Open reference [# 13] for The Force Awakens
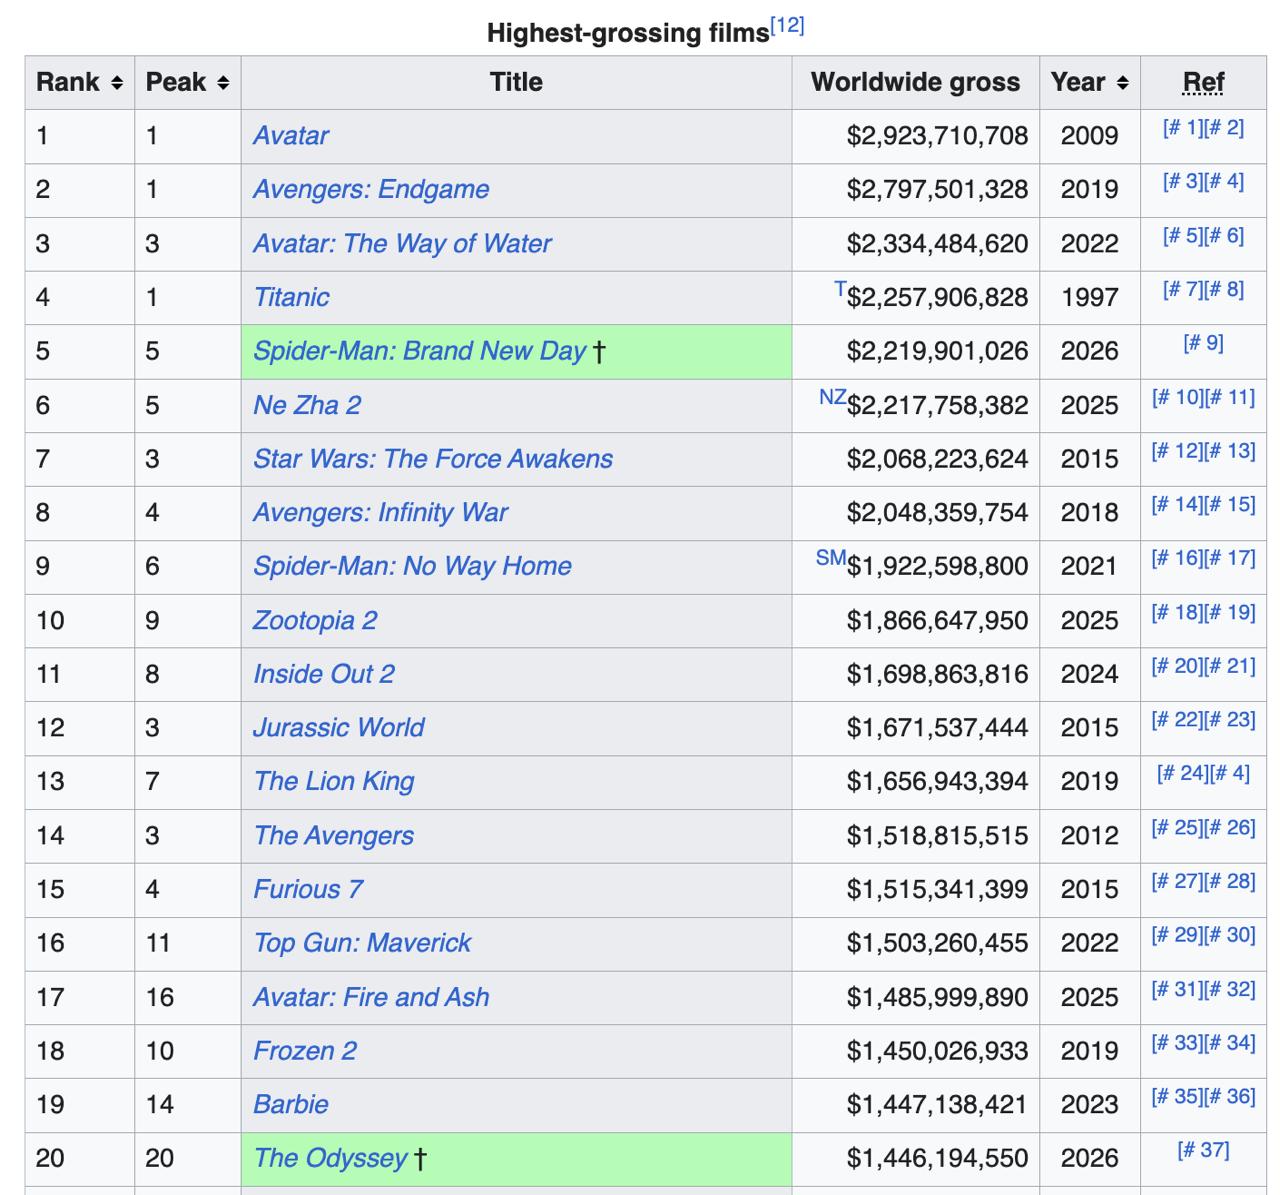This screenshot has width=1280, height=1195. (1230, 451)
